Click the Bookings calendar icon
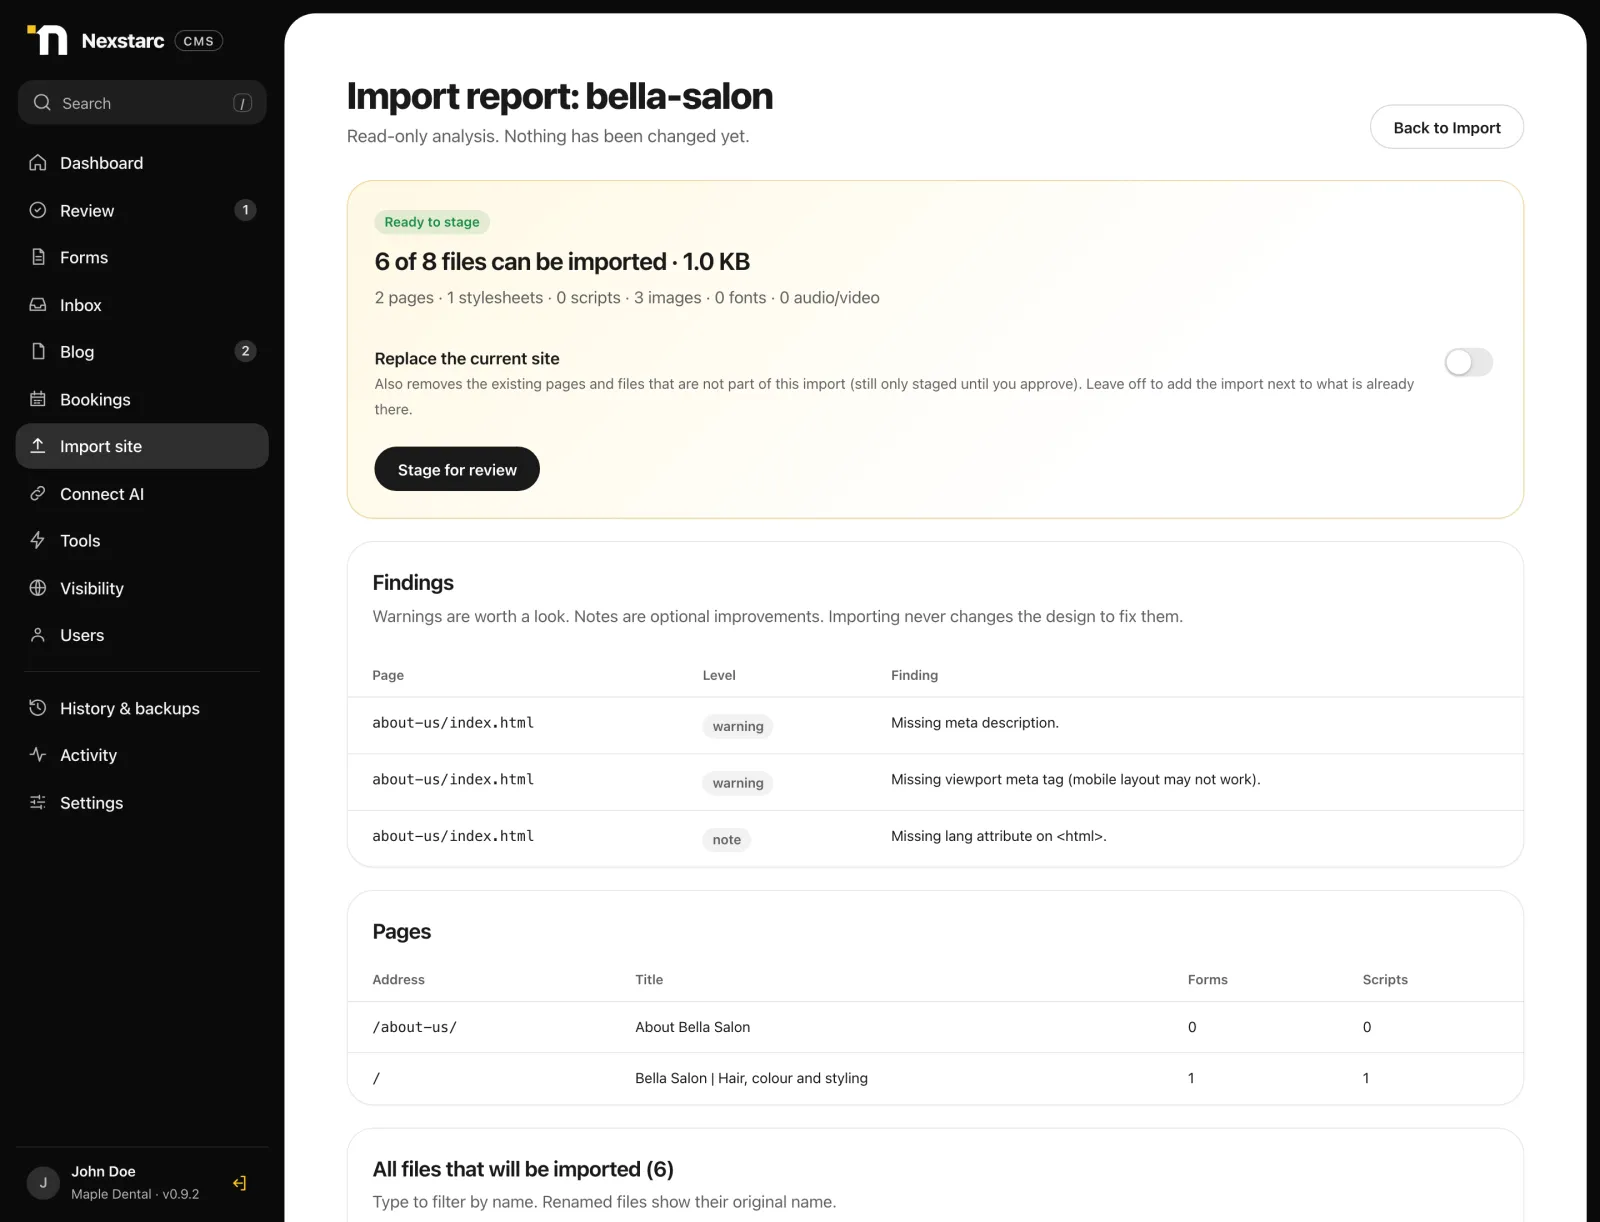The height and width of the screenshot is (1222, 1600). coord(38,399)
